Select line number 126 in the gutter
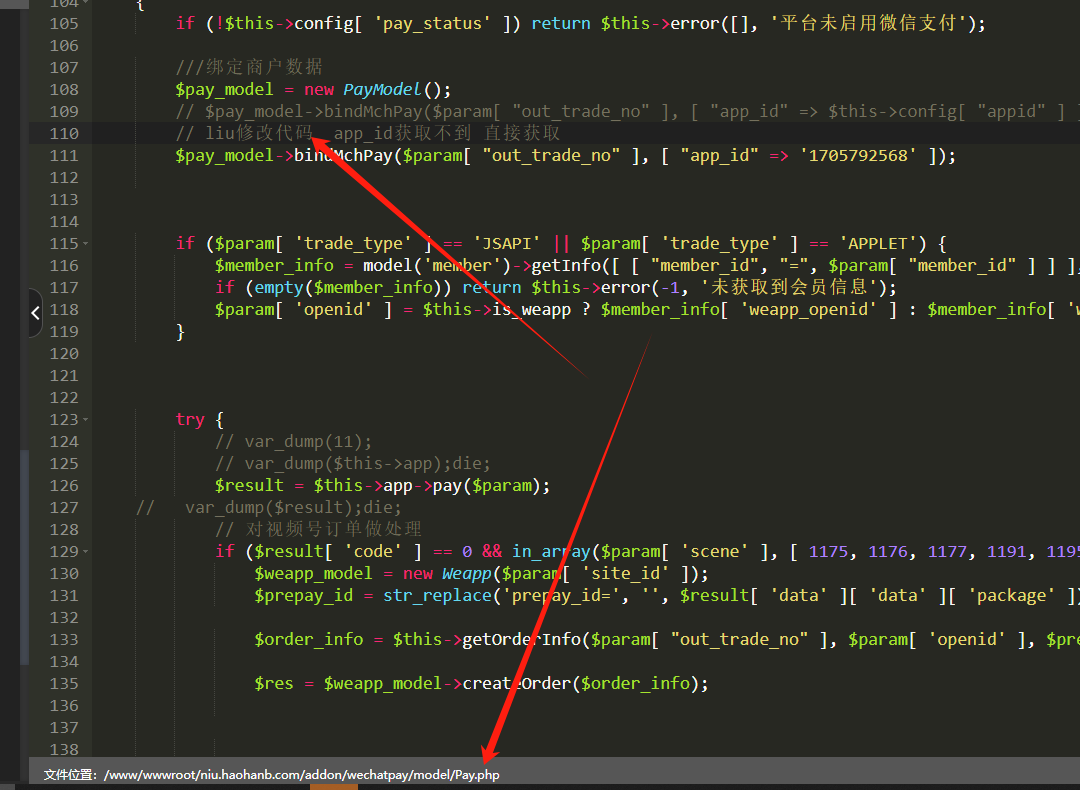1080x790 pixels. [63, 486]
